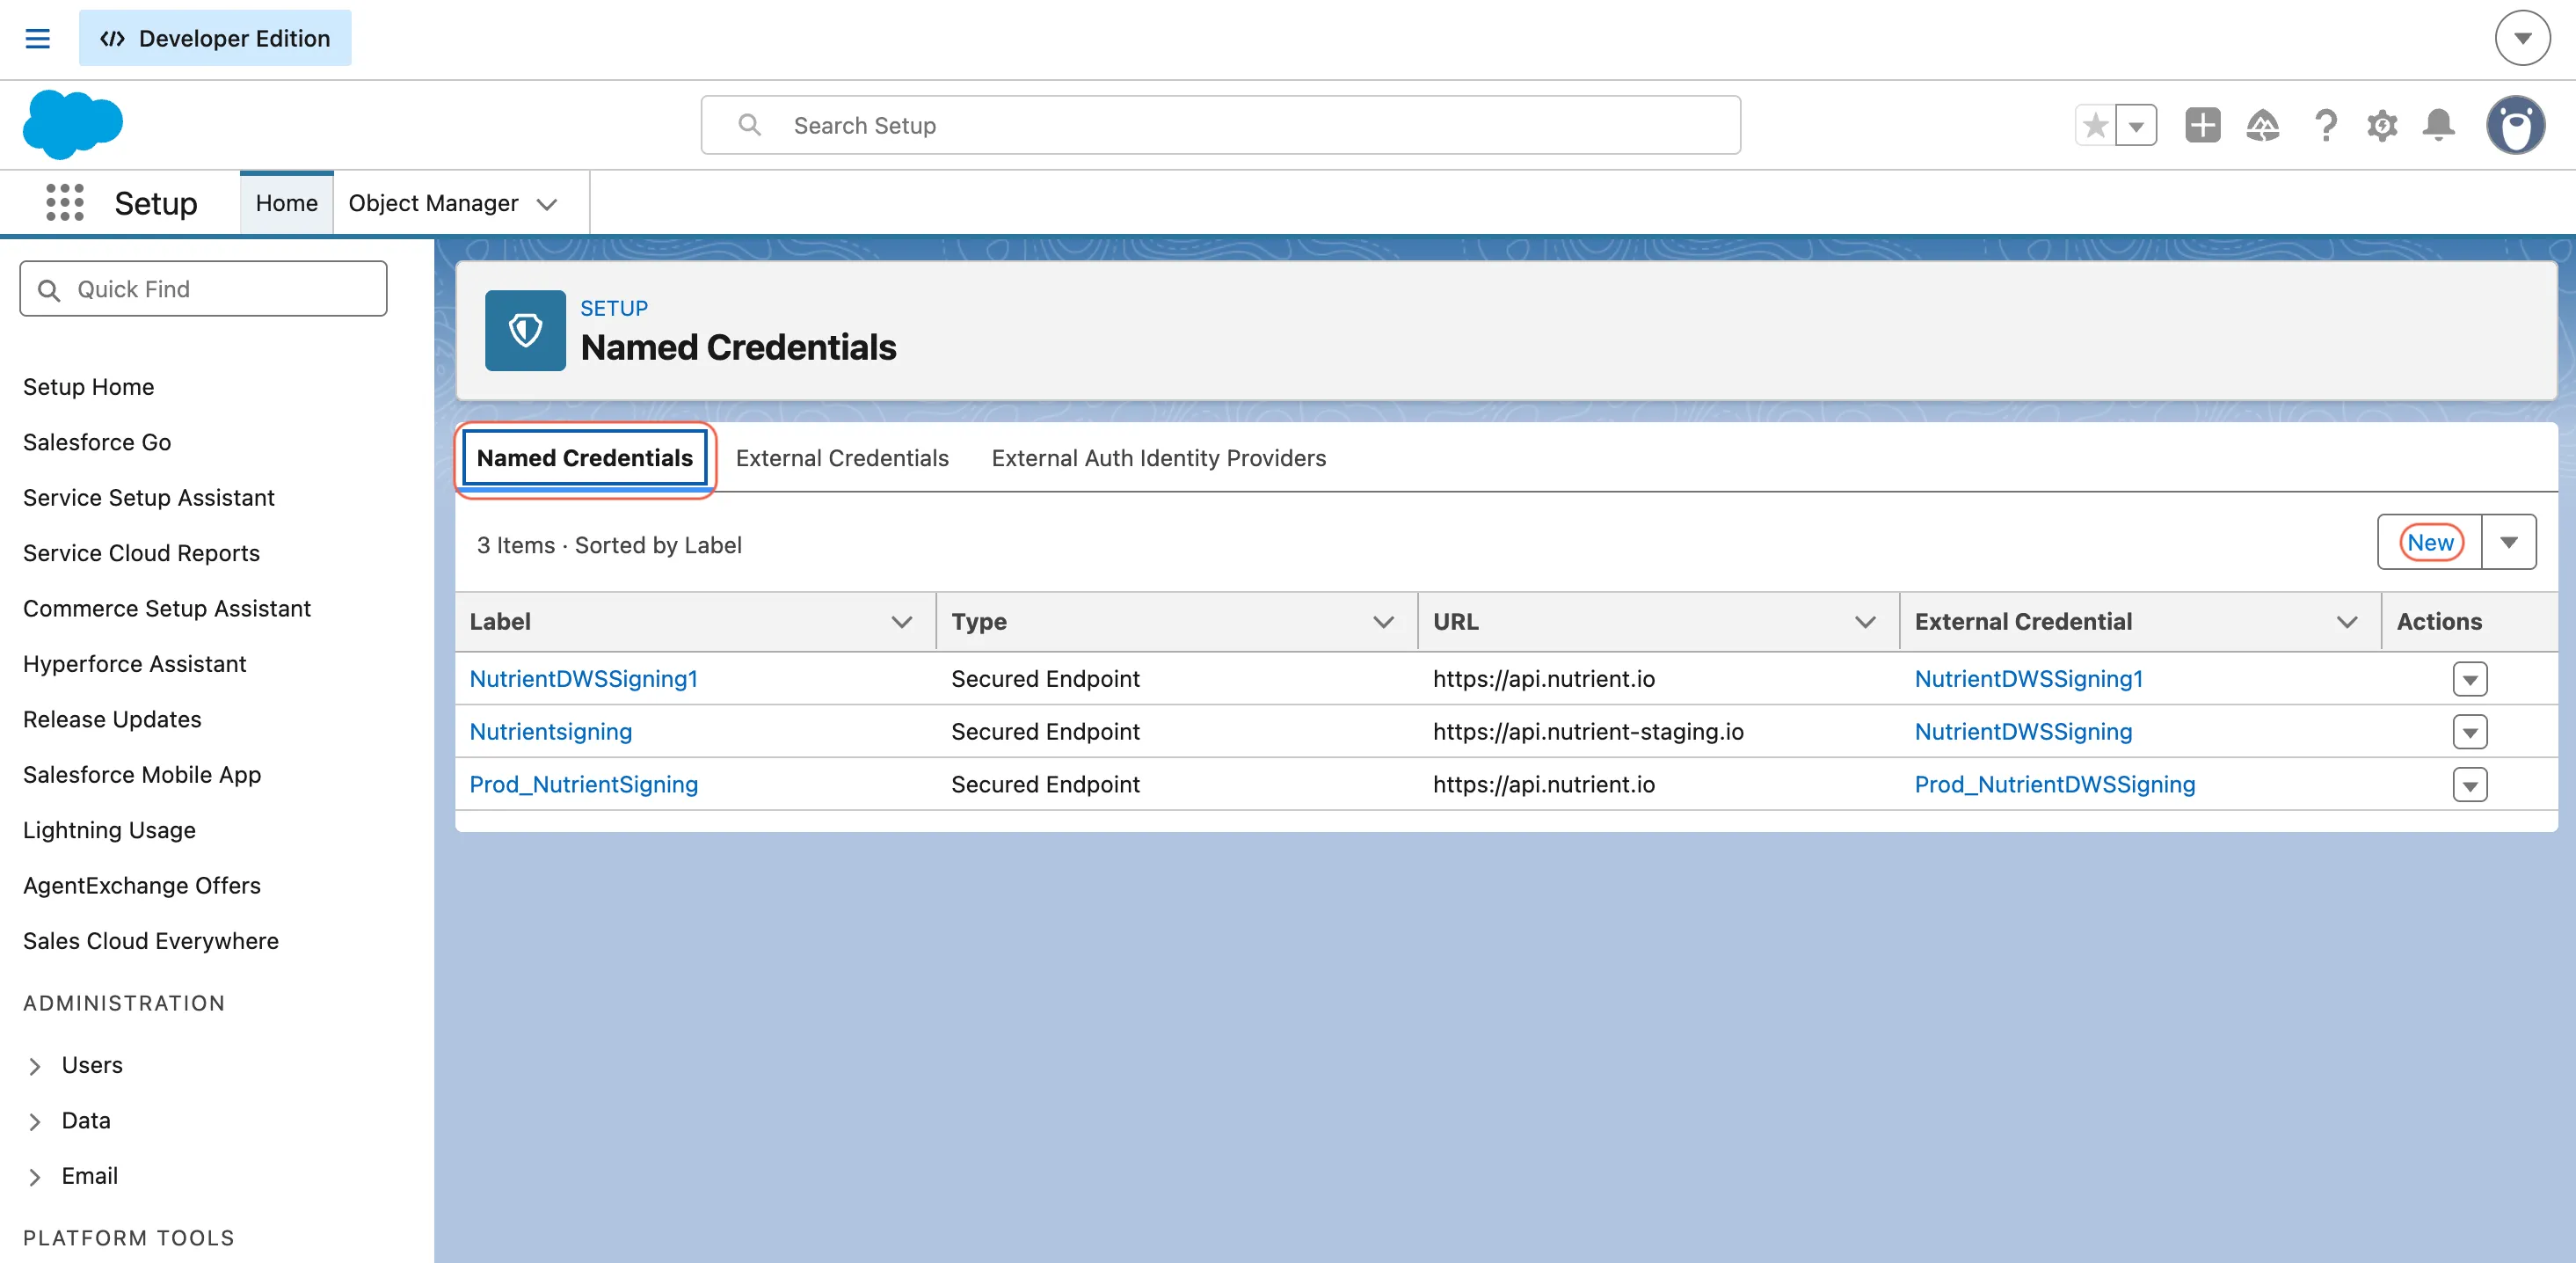Image resolution: width=2576 pixels, height=1263 pixels.
Task: Click the favorites star icon
Action: tap(2095, 125)
